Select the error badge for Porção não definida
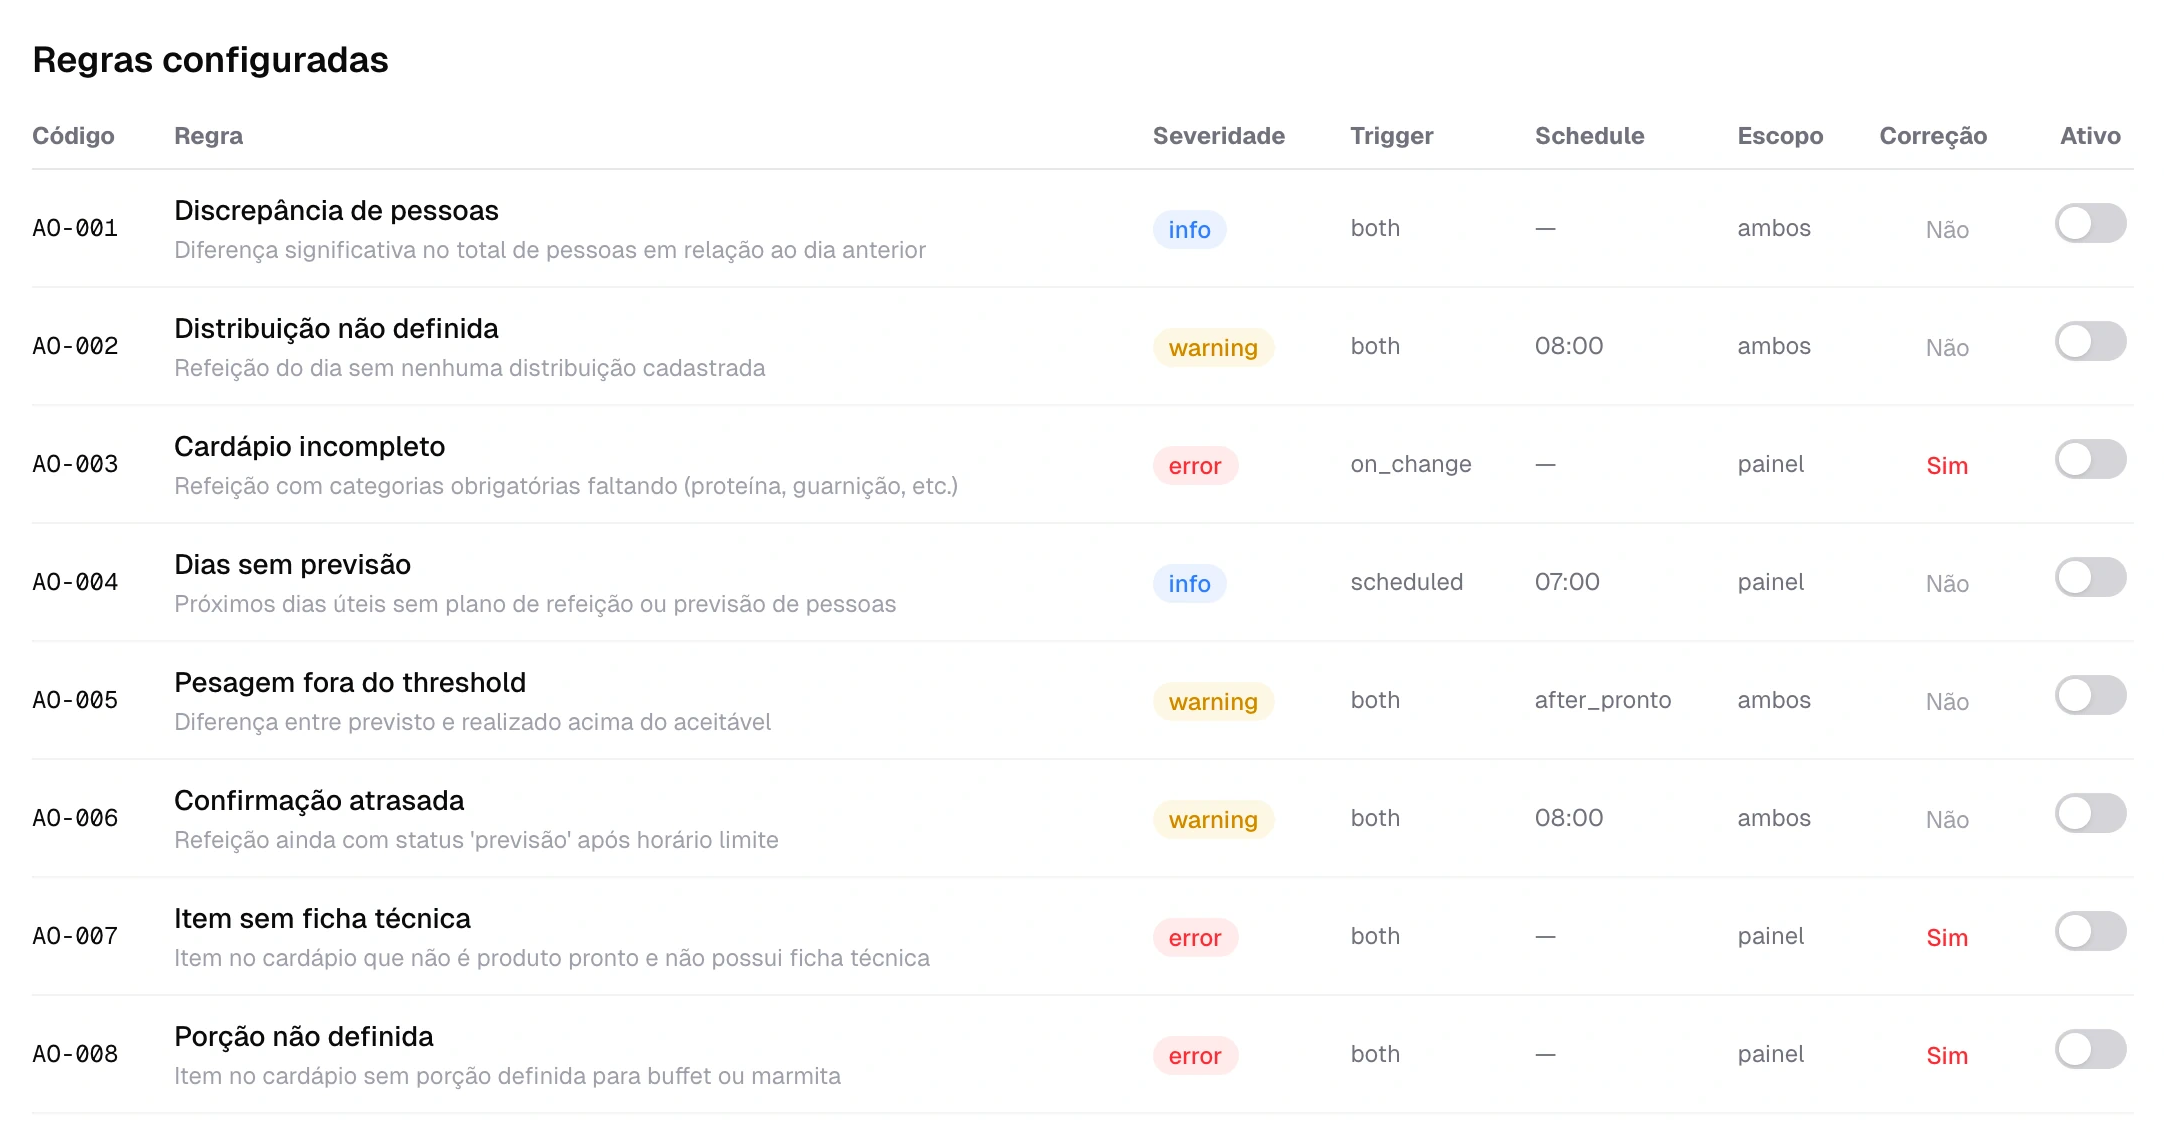Image resolution: width=2164 pixels, height=1123 pixels. pyautogui.click(x=1195, y=1056)
